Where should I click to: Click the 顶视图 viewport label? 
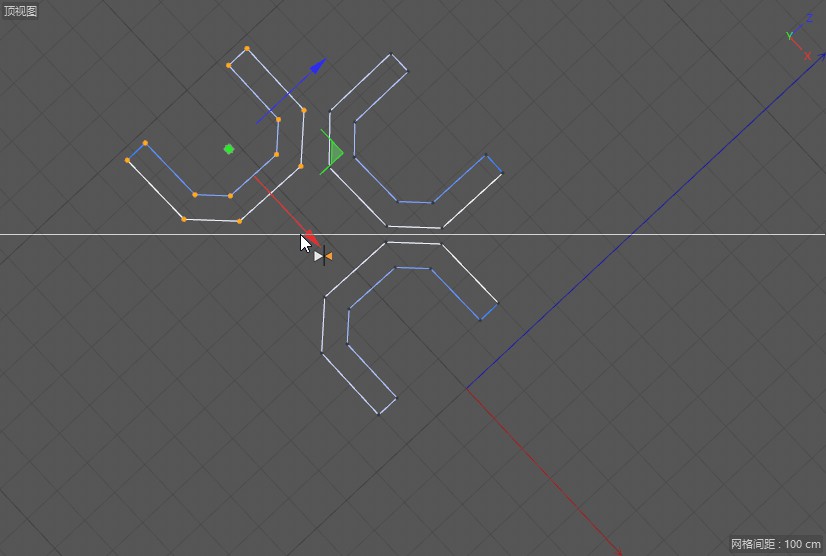[20, 11]
